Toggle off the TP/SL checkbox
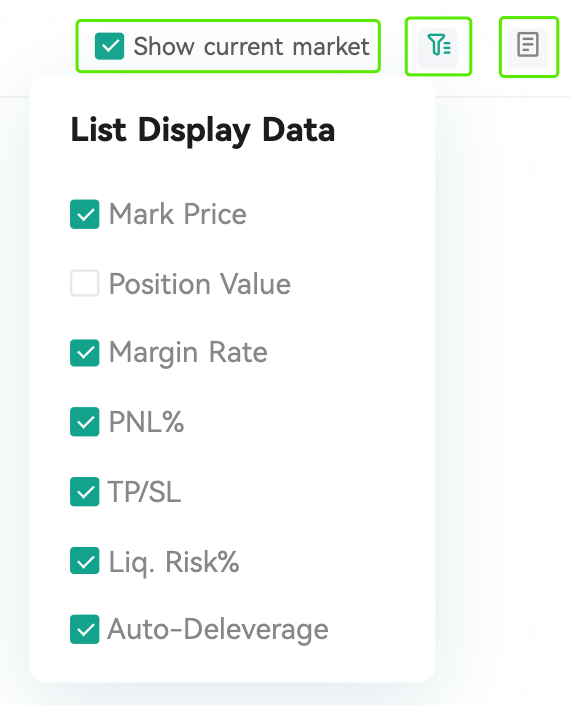570x705 pixels. [85, 491]
